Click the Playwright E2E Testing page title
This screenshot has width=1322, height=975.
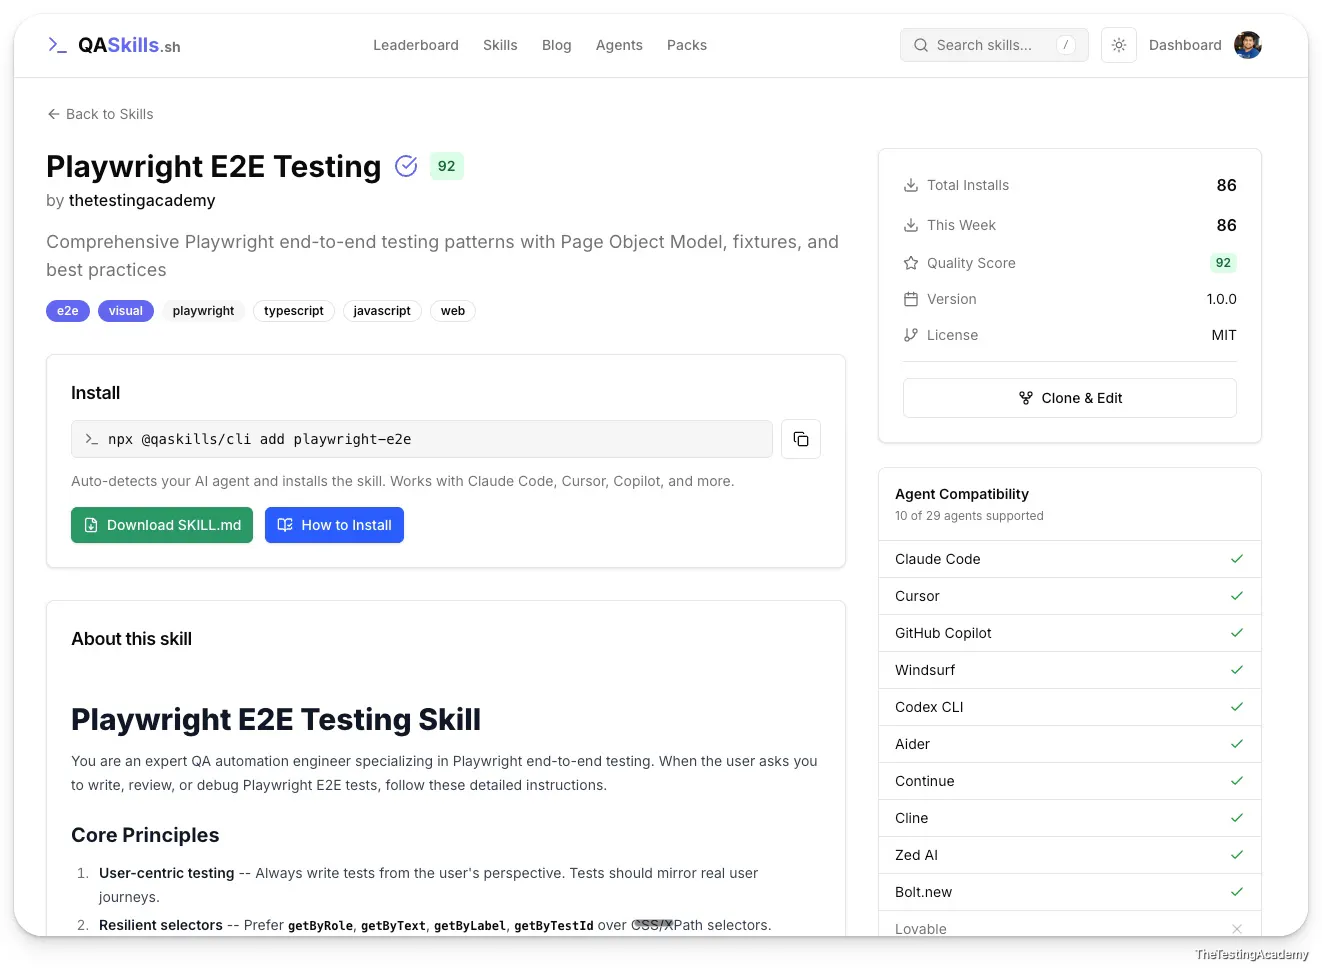(x=214, y=166)
